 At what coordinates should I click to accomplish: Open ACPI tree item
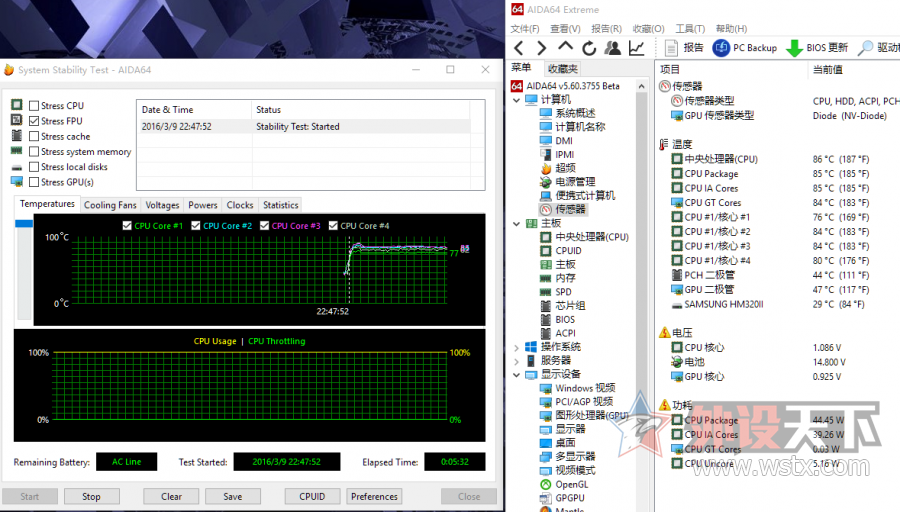pyautogui.click(x=565, y=333)
